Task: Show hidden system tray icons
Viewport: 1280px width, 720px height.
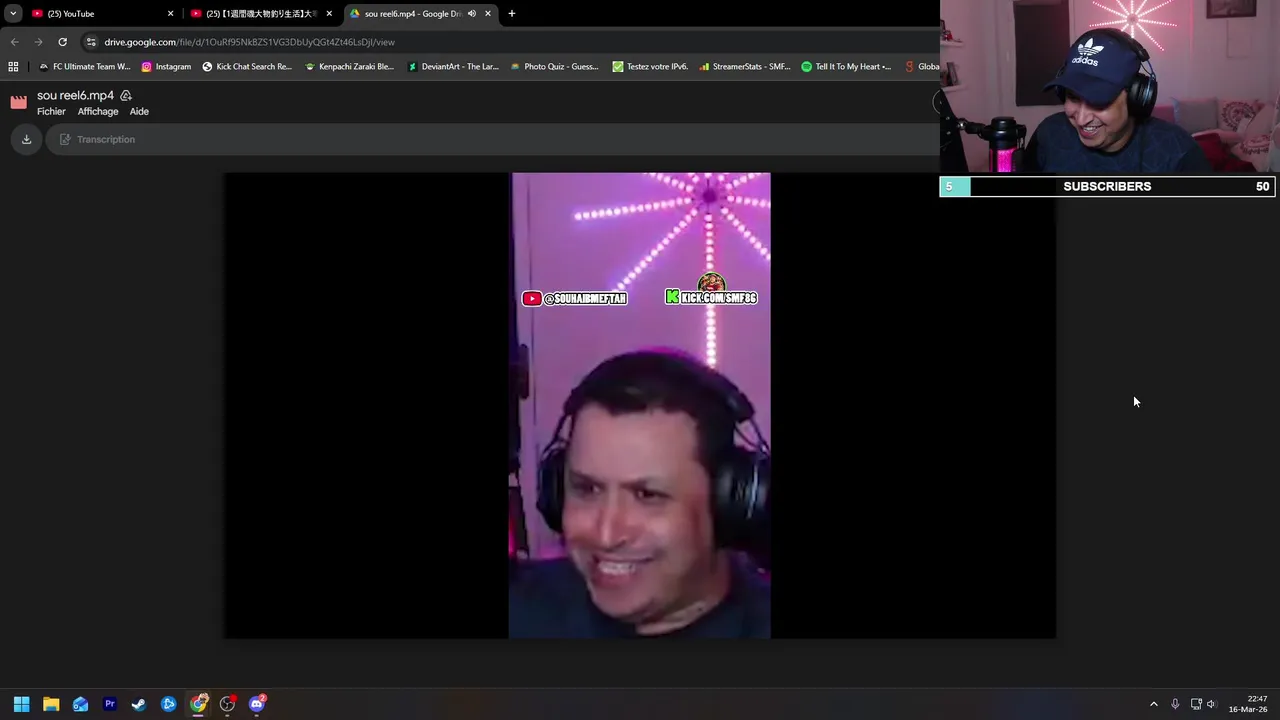Action: tap(1153, 704)
